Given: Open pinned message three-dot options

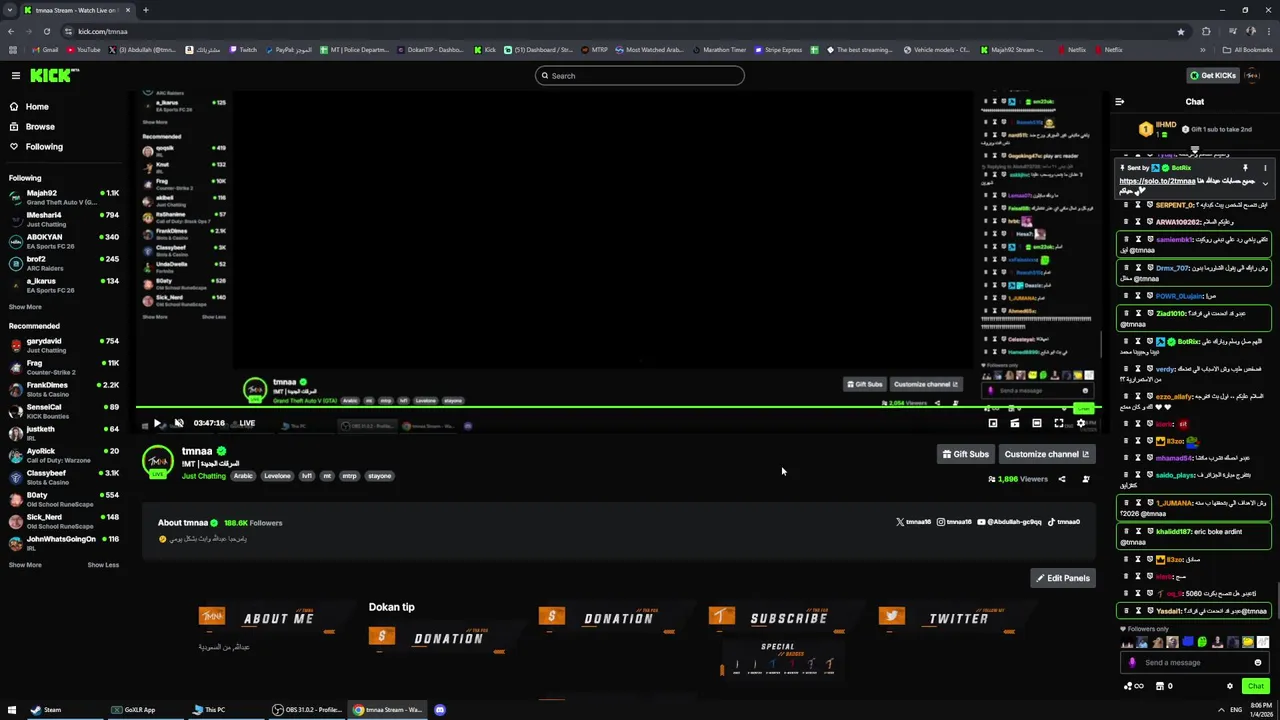Looking at the screenshot, I should 1265,168.
